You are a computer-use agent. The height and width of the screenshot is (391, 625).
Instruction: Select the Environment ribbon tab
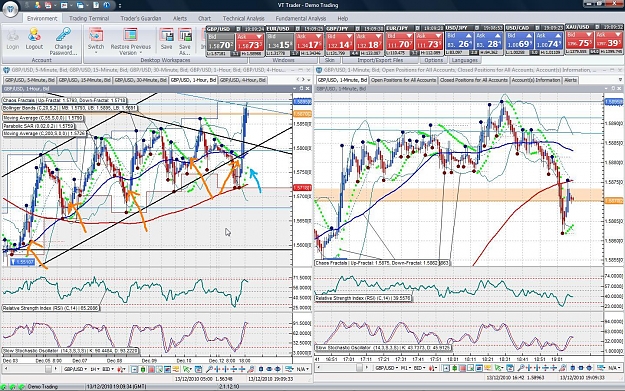tap(42, 18)
